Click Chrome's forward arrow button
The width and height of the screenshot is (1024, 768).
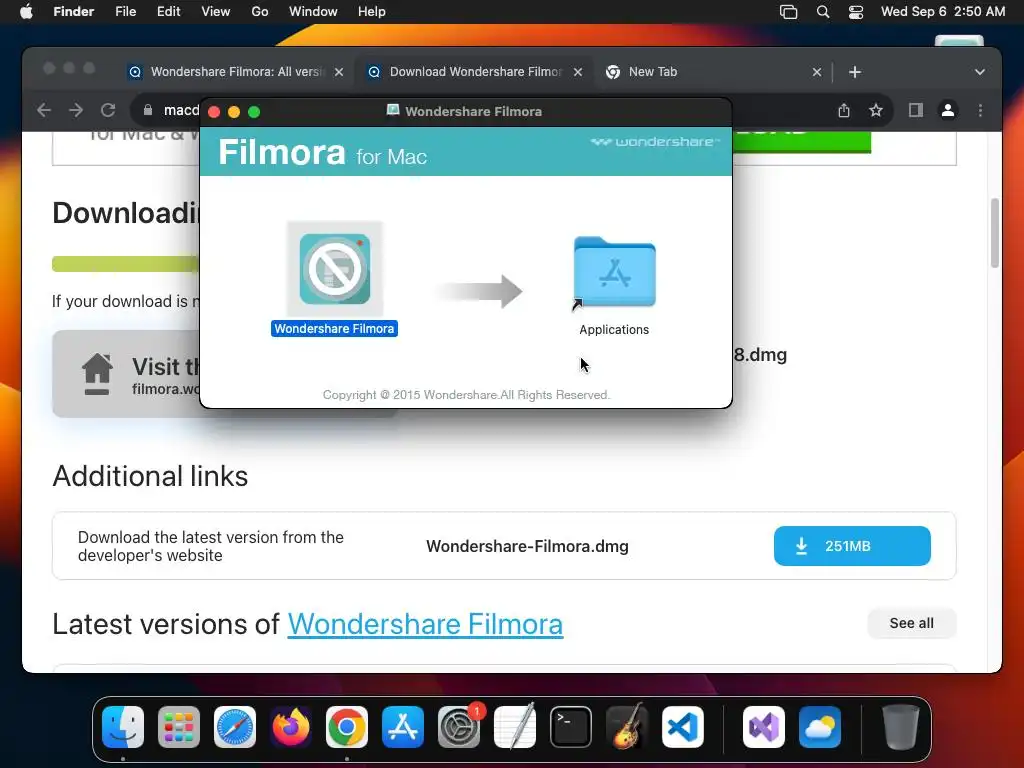tap(76, 110)
